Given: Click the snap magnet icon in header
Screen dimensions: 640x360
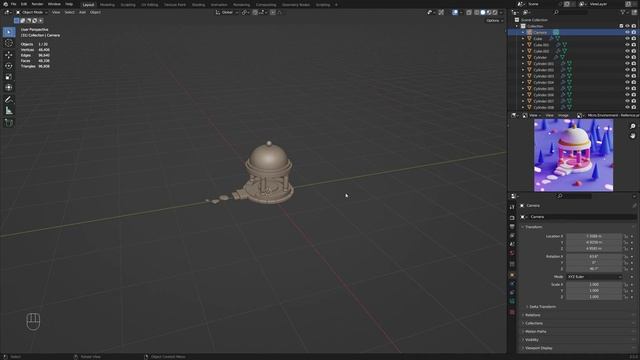Looking at the screenshot, I should pyautogui.click(x=255, y=12).
